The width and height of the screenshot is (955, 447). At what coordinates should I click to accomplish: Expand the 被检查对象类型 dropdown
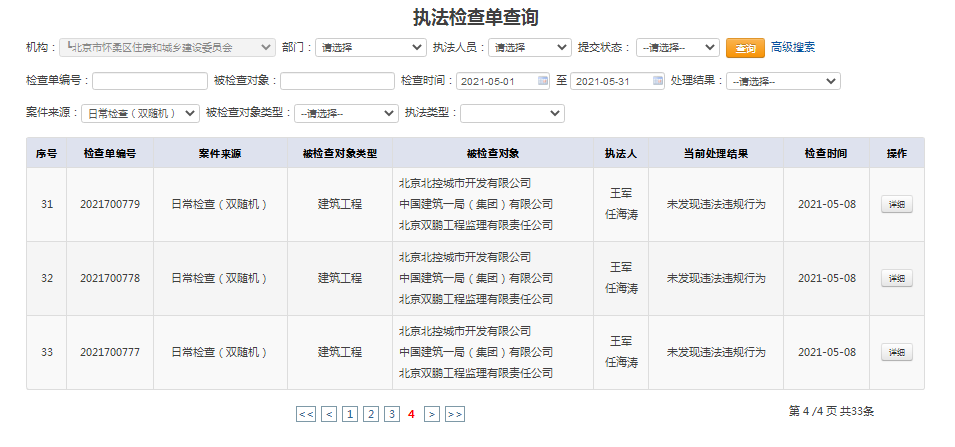(x=347, y=113)
